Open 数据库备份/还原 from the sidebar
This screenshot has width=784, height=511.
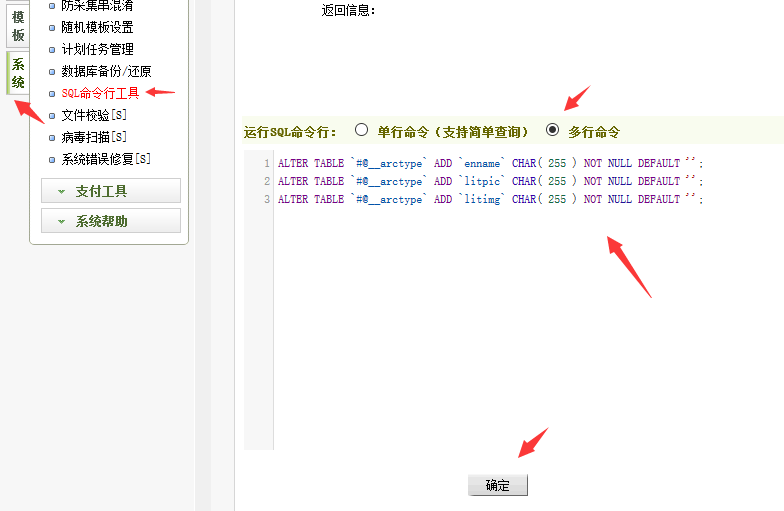106,71
